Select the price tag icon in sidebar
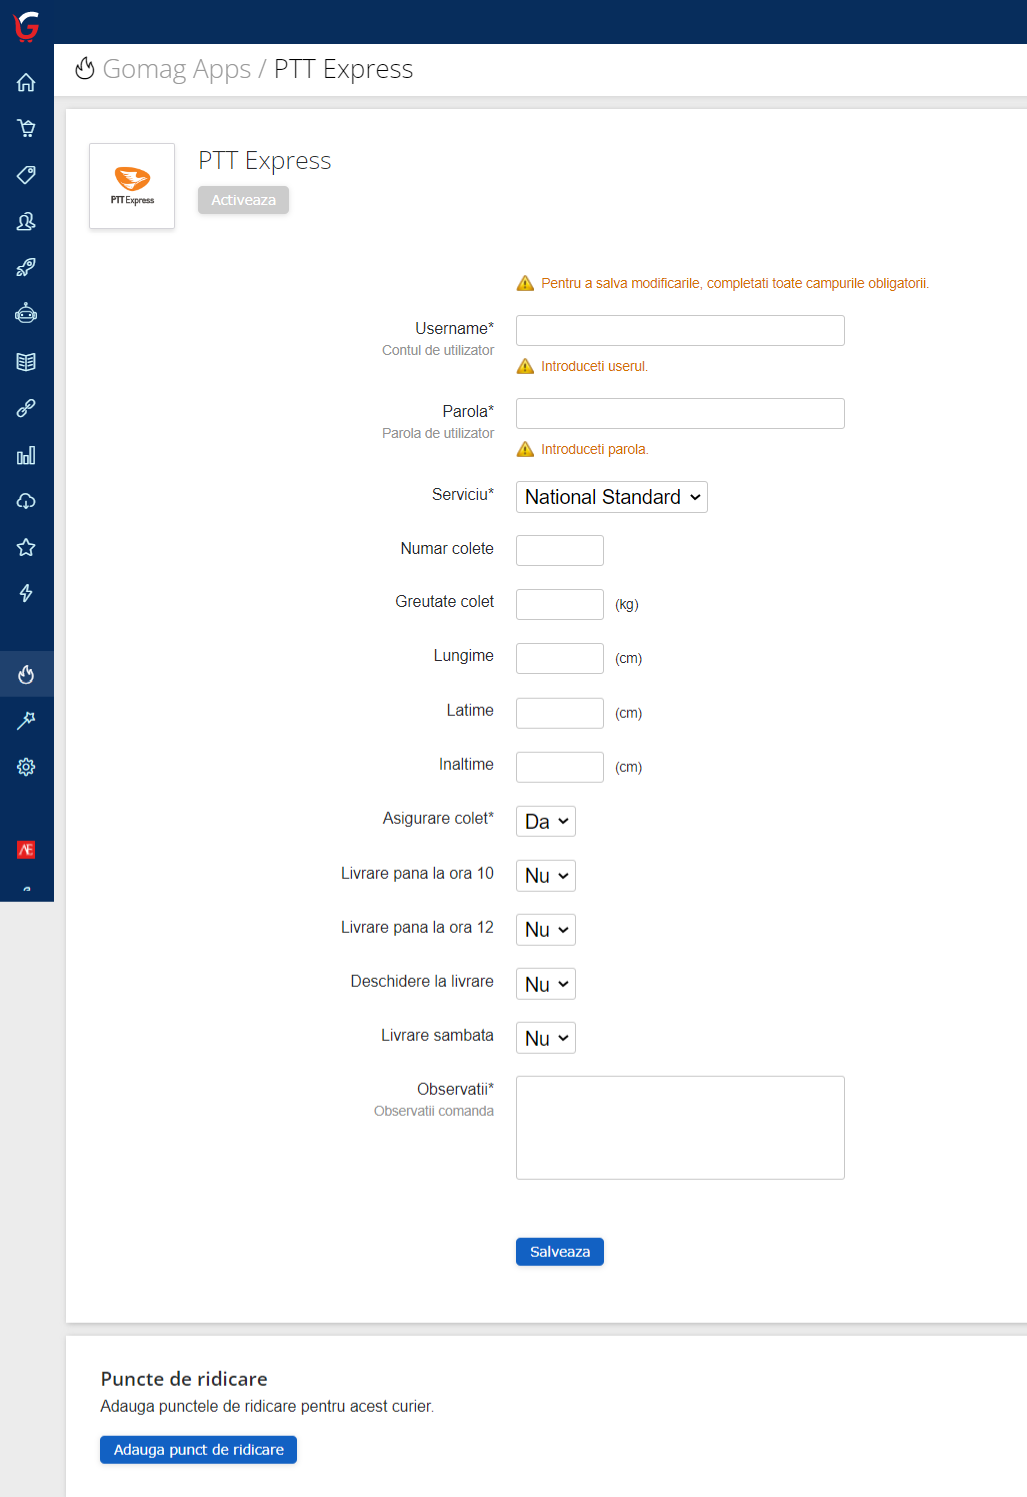This screenshot has width=1027, height=1497. click(x=26, y=175)
